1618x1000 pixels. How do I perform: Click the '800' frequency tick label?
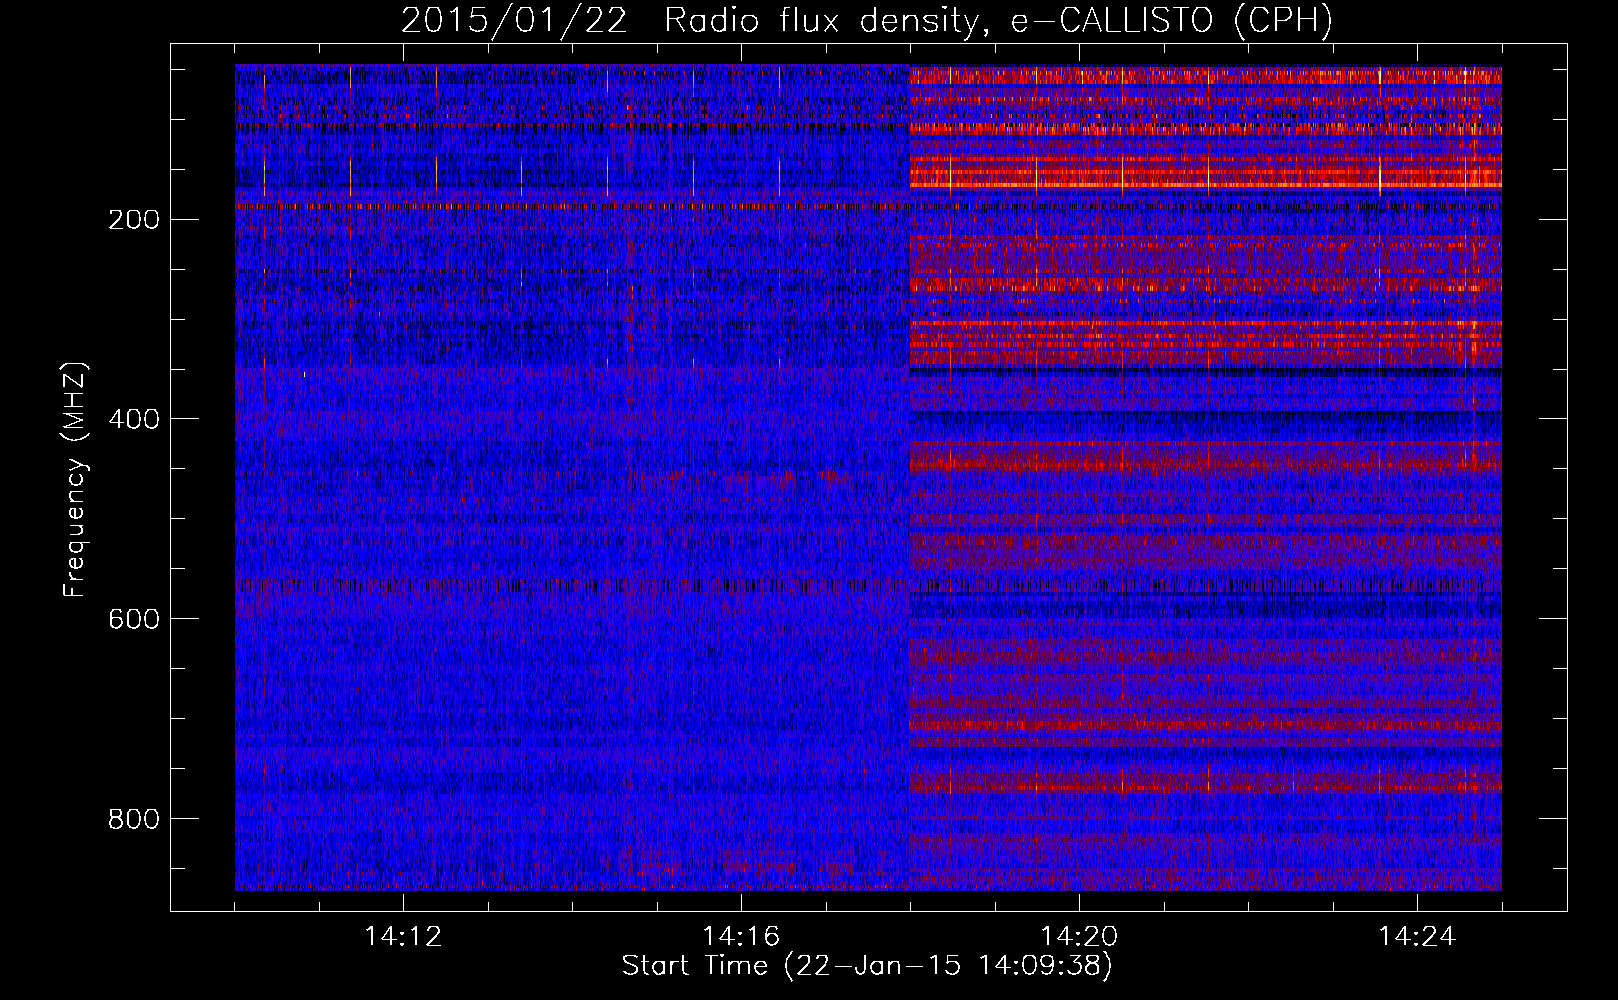point(133,820)
